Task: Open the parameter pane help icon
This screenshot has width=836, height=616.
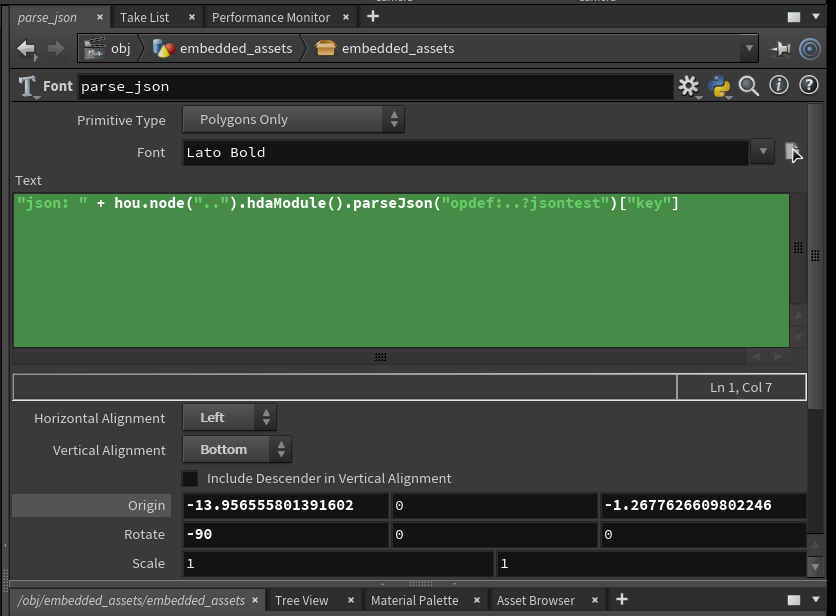Action: [x=807, y=86]
